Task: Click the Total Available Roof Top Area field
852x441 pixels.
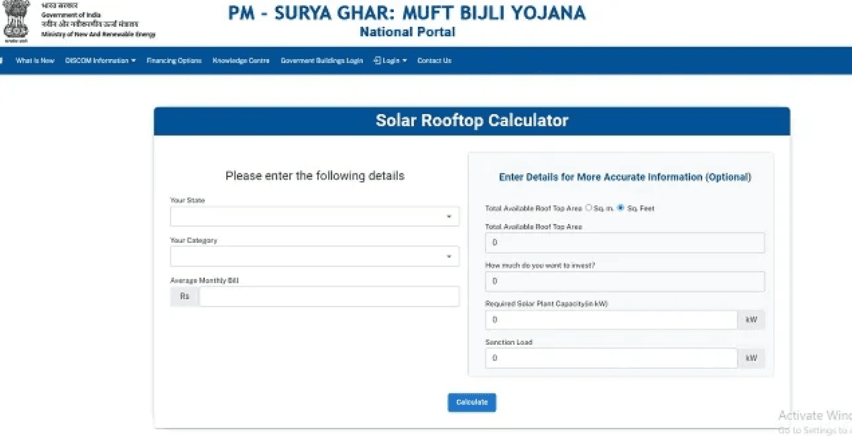Action: point(625,243)
